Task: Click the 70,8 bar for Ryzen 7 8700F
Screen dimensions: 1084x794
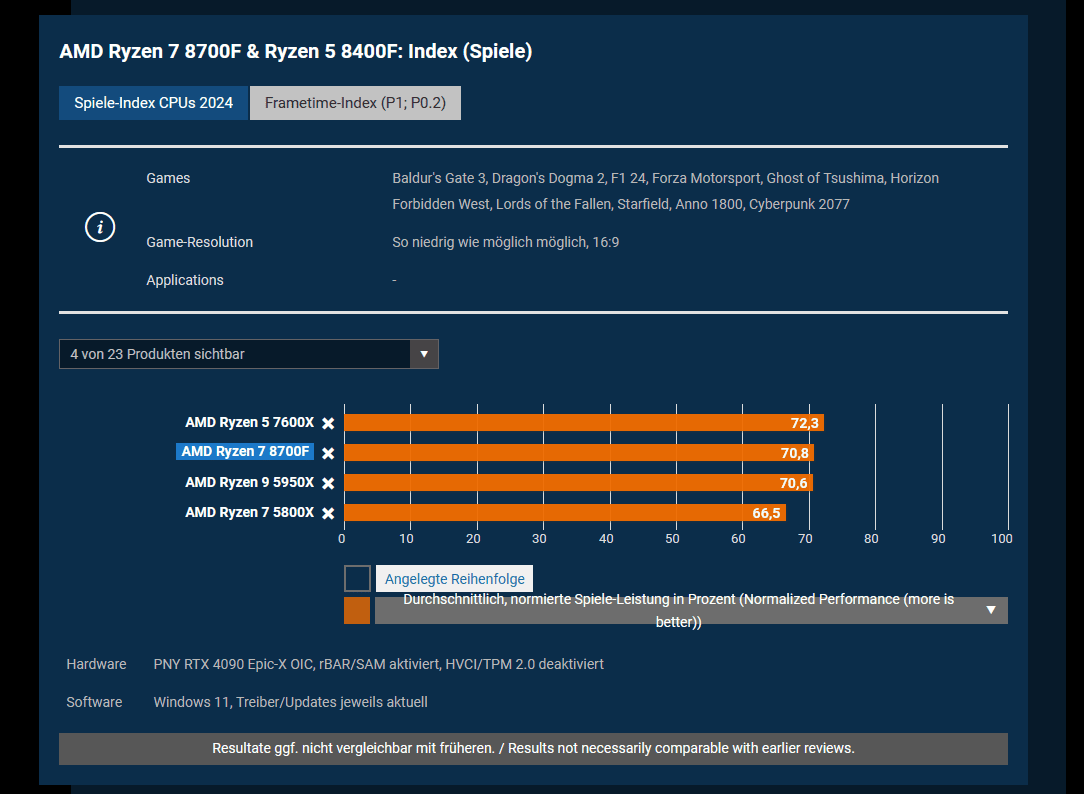Action: tap(579, 453)
